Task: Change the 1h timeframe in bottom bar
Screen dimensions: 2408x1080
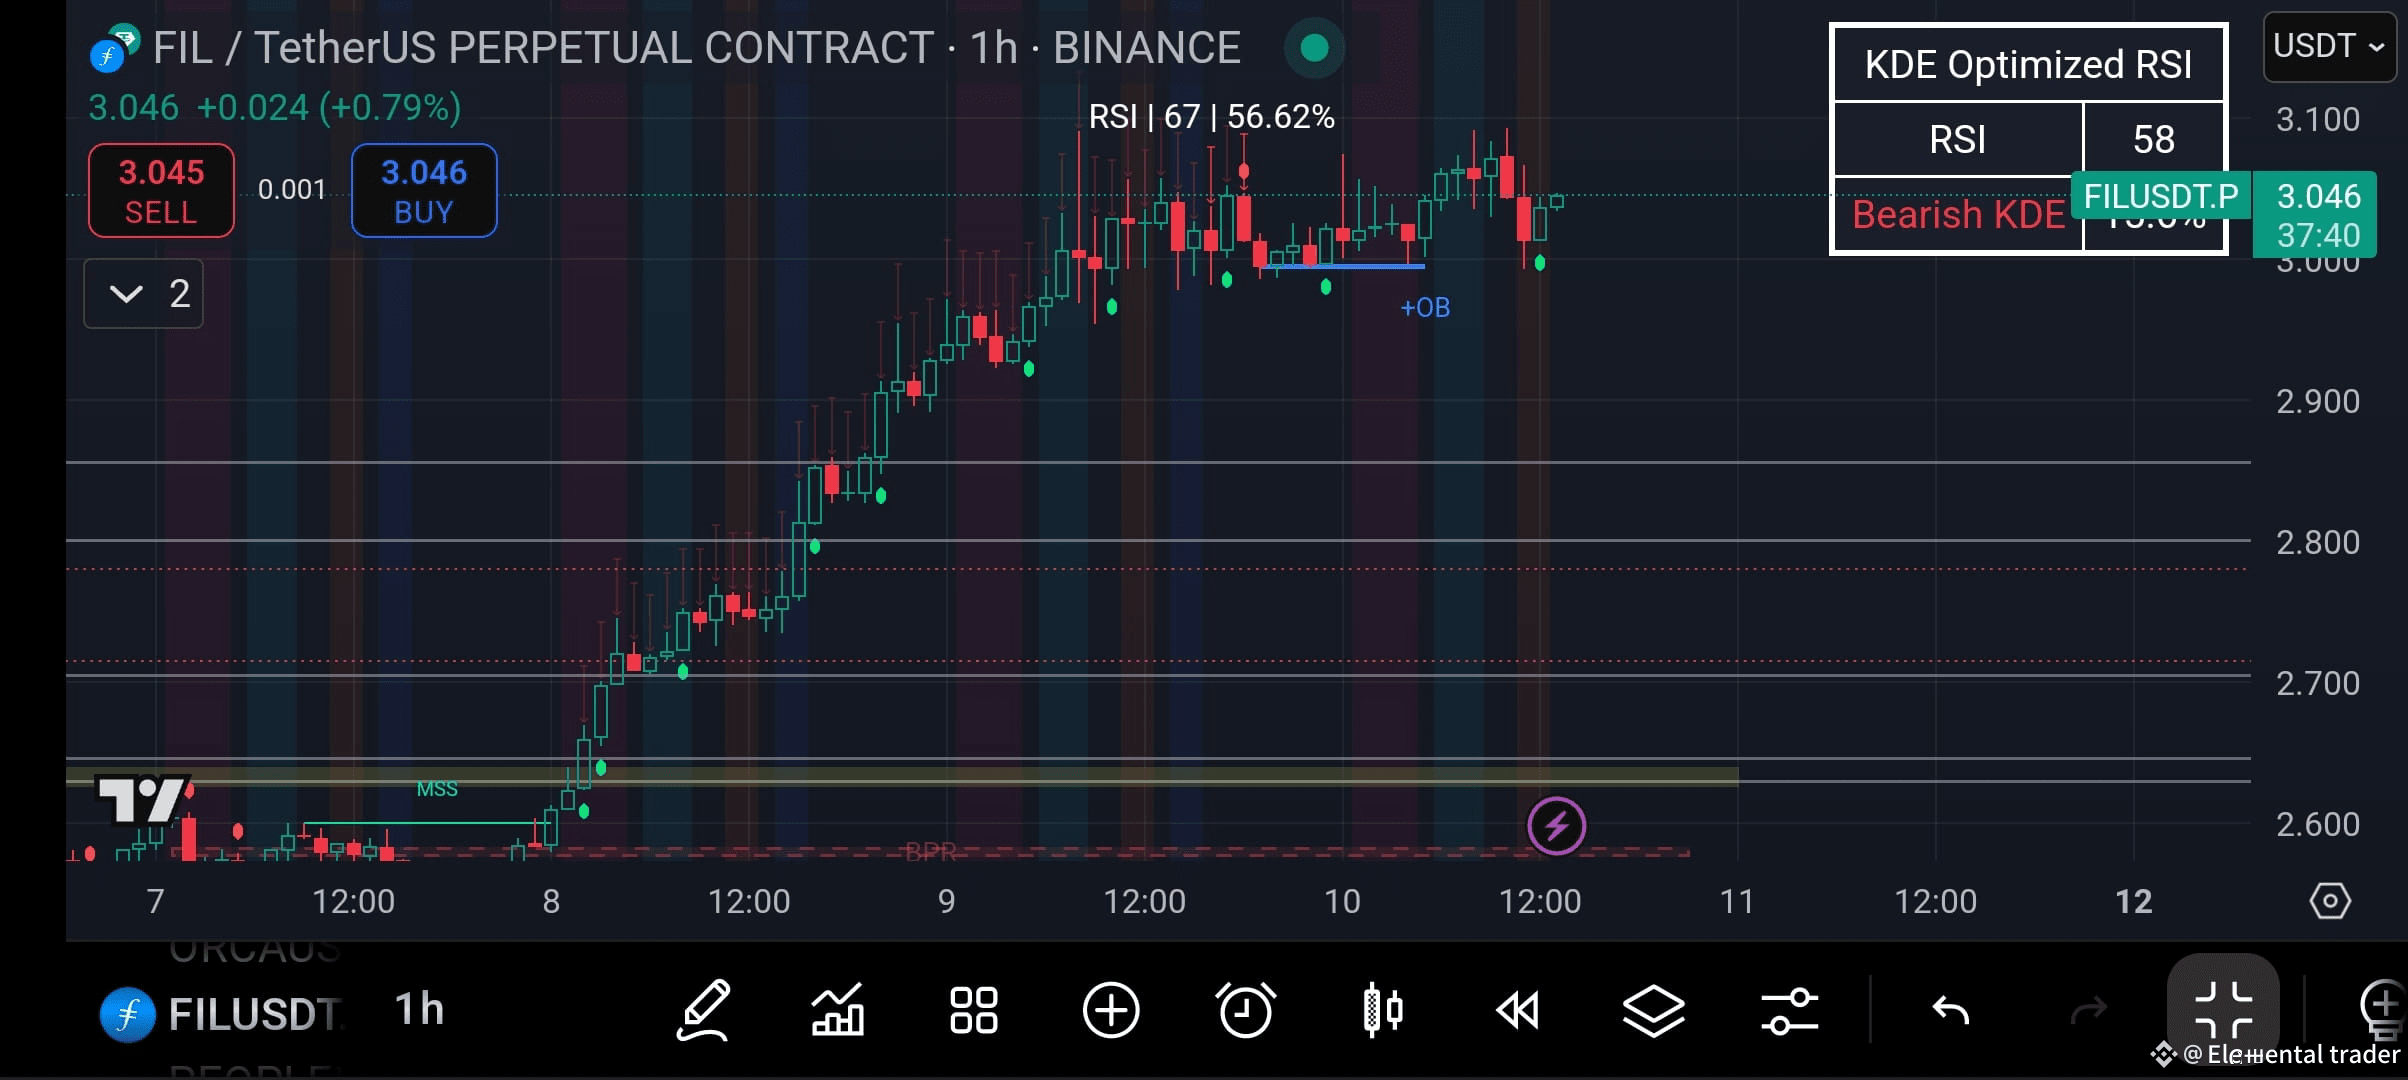Action: (419, 1010)
